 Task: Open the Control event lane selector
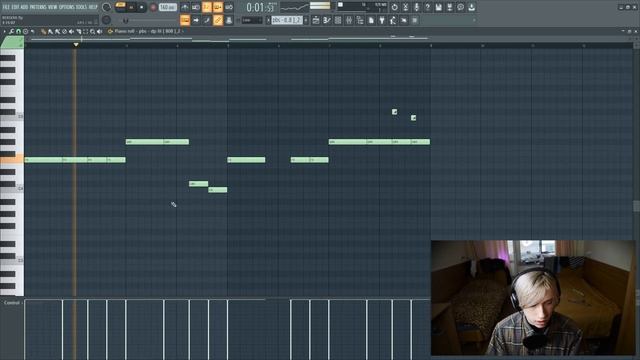12,303
